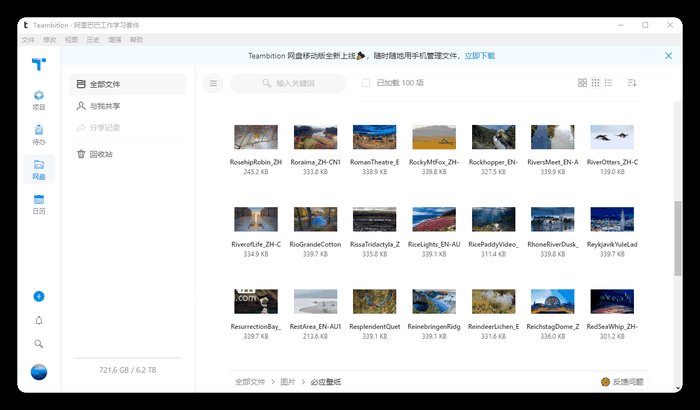Select the RiversMeet_EN-A thumbnail
Screen dimensions: 700x410
[x=553, y=137]
